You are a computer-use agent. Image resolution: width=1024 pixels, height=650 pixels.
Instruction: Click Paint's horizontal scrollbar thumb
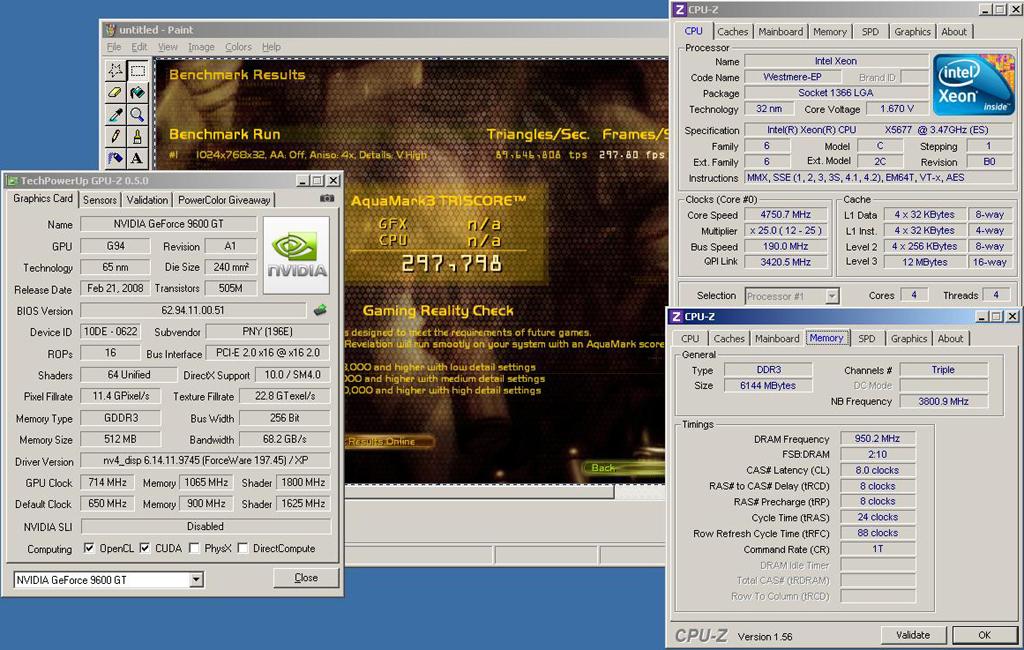tap(479, 492)
